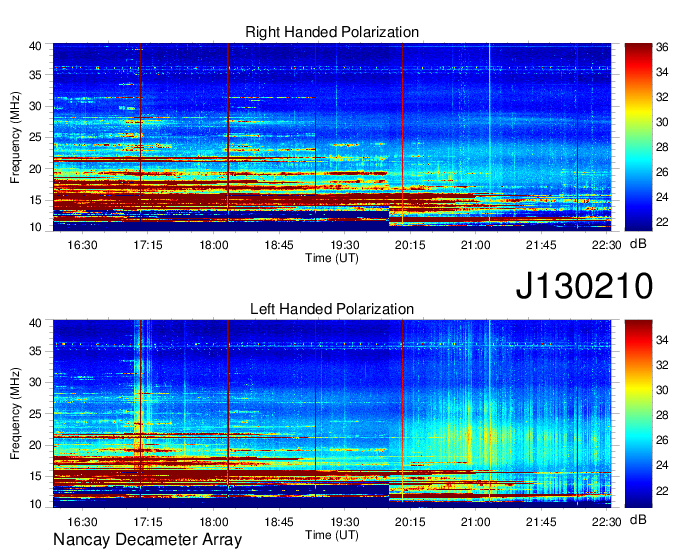This screenshot has height=552, width=680.
Task: Click the '18:00' tick under the top panel
Action: (213, 245)
